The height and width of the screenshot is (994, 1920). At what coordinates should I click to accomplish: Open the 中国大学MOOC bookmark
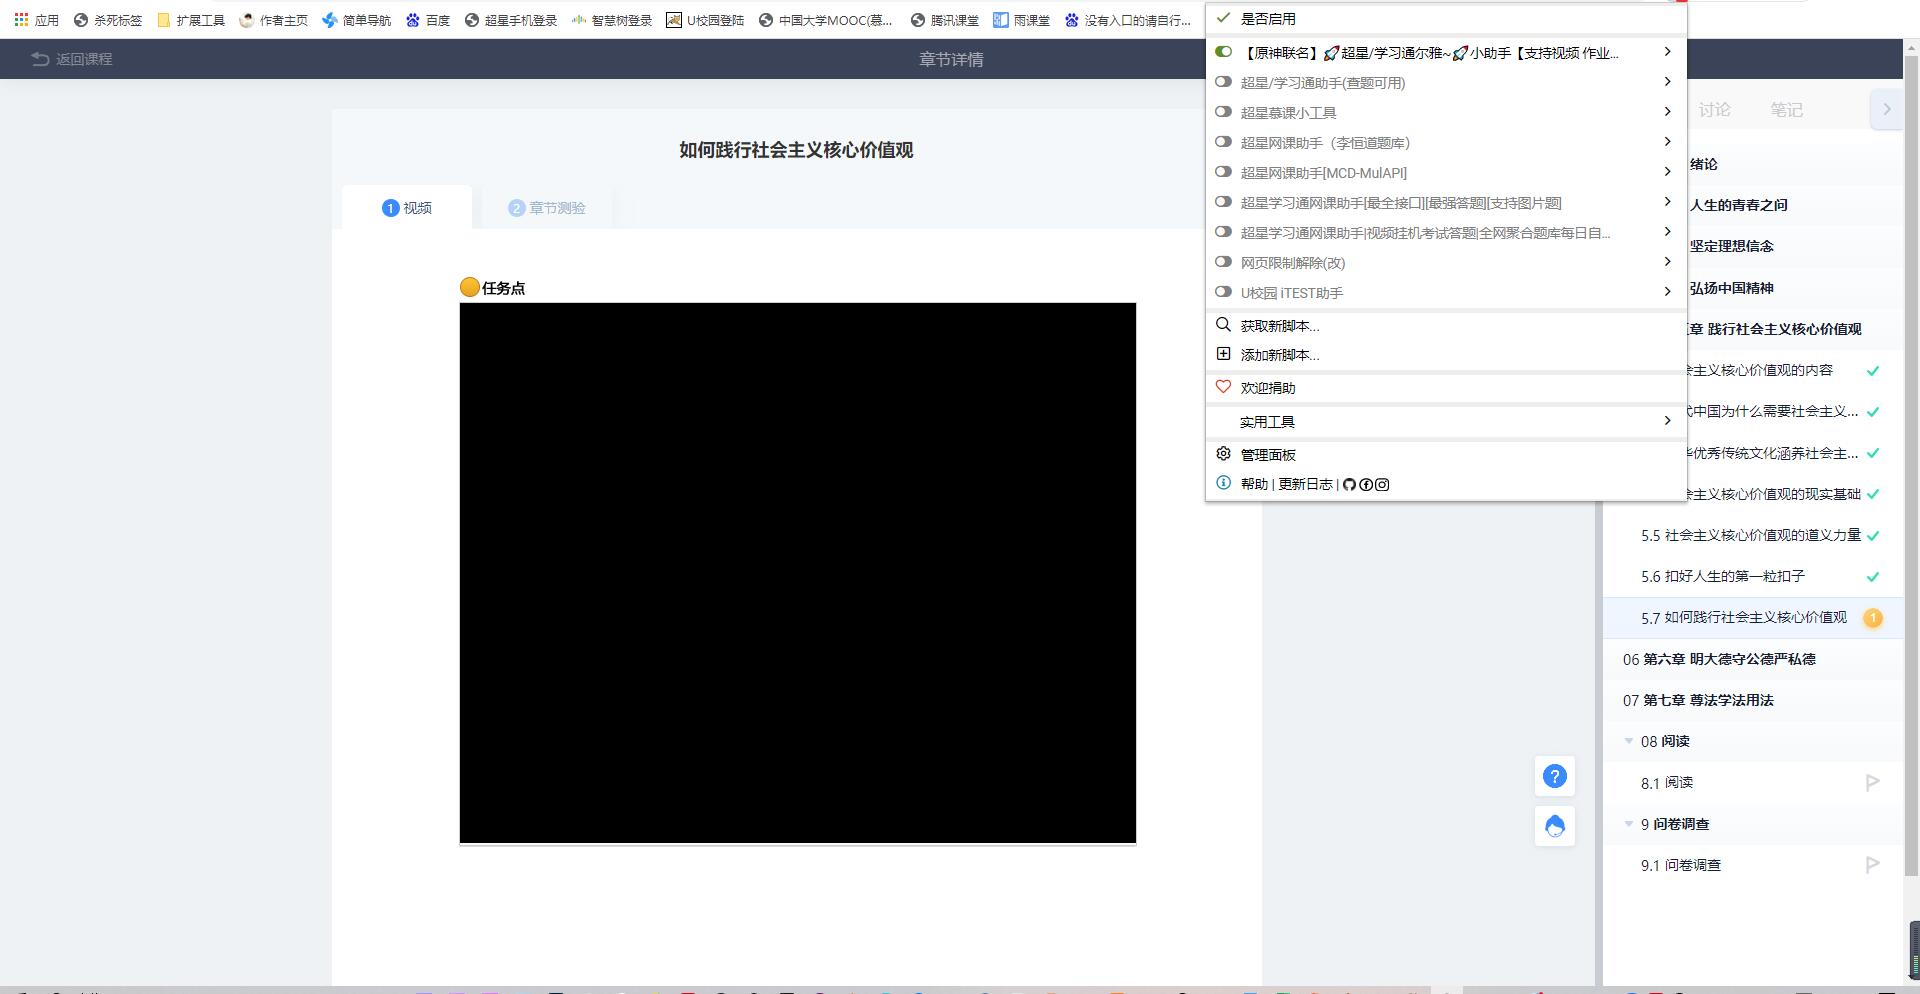(825, 20)
